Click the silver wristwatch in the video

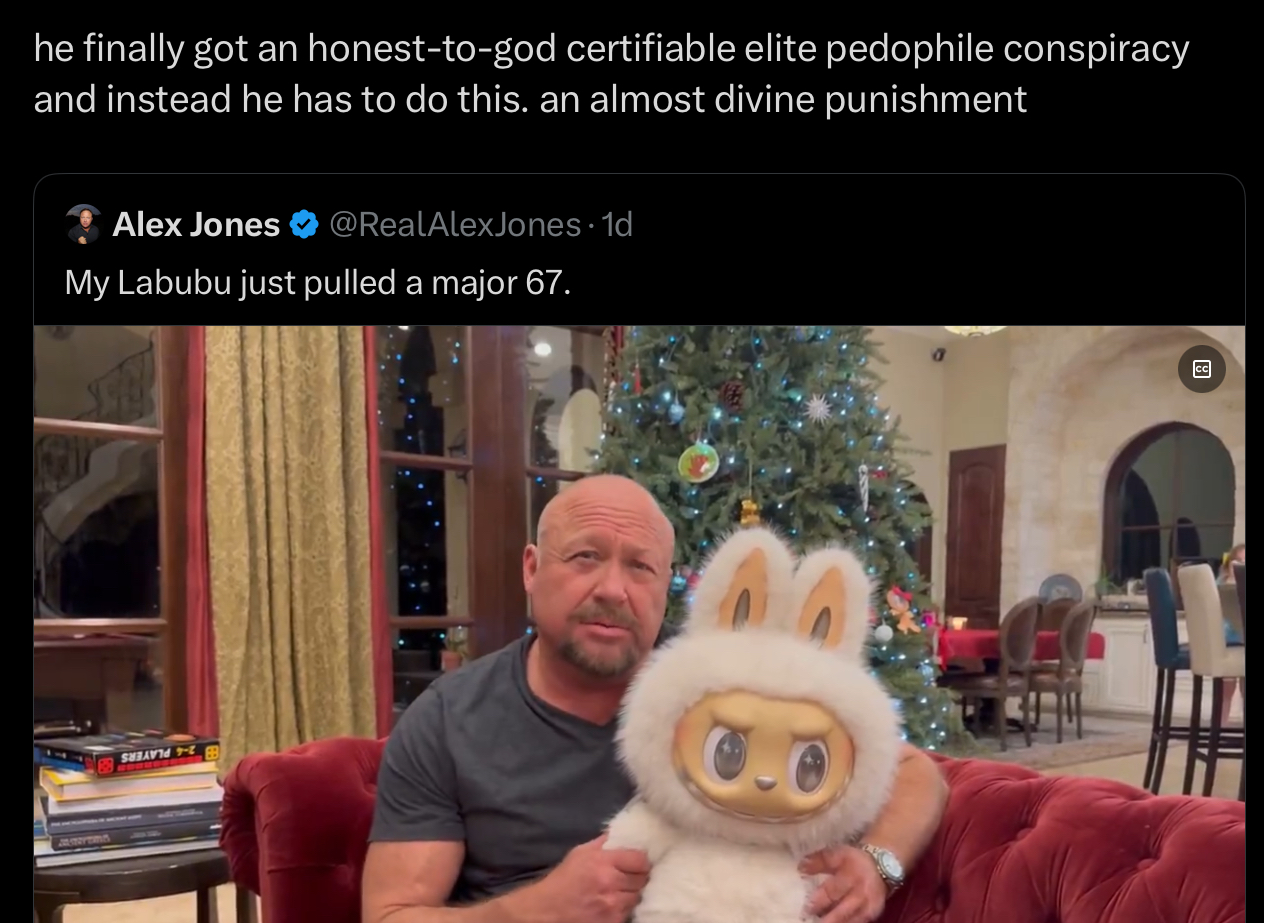coord(884,864)
